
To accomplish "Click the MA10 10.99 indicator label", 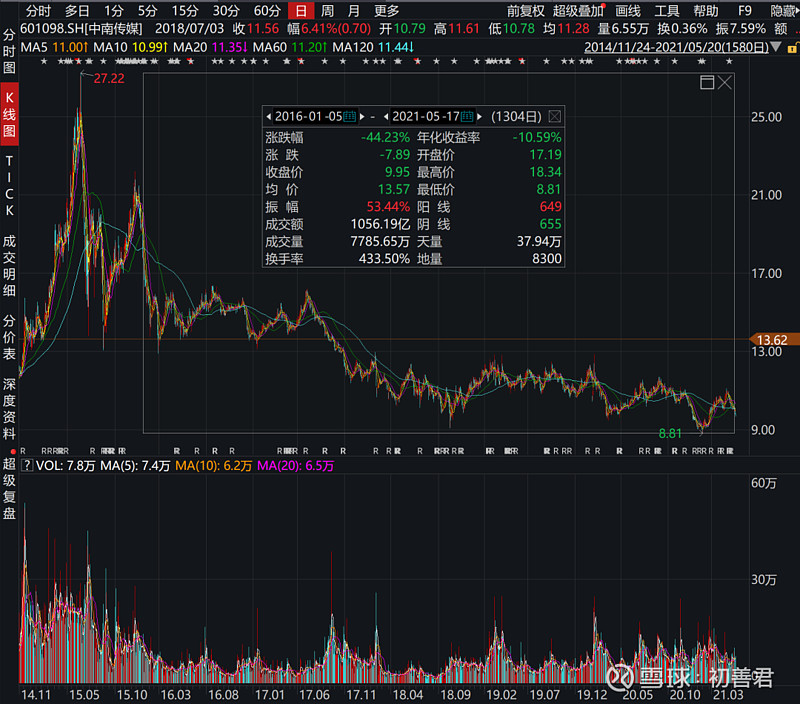I will tap(131, 47).
